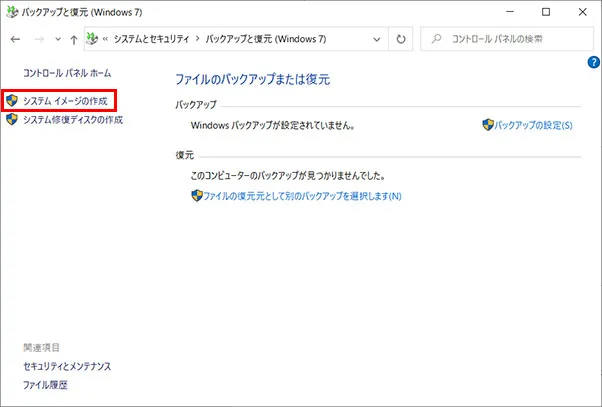
Task: Open recent locations dropdown chevron
Action: pyautogui.click(x=58, y=39)
